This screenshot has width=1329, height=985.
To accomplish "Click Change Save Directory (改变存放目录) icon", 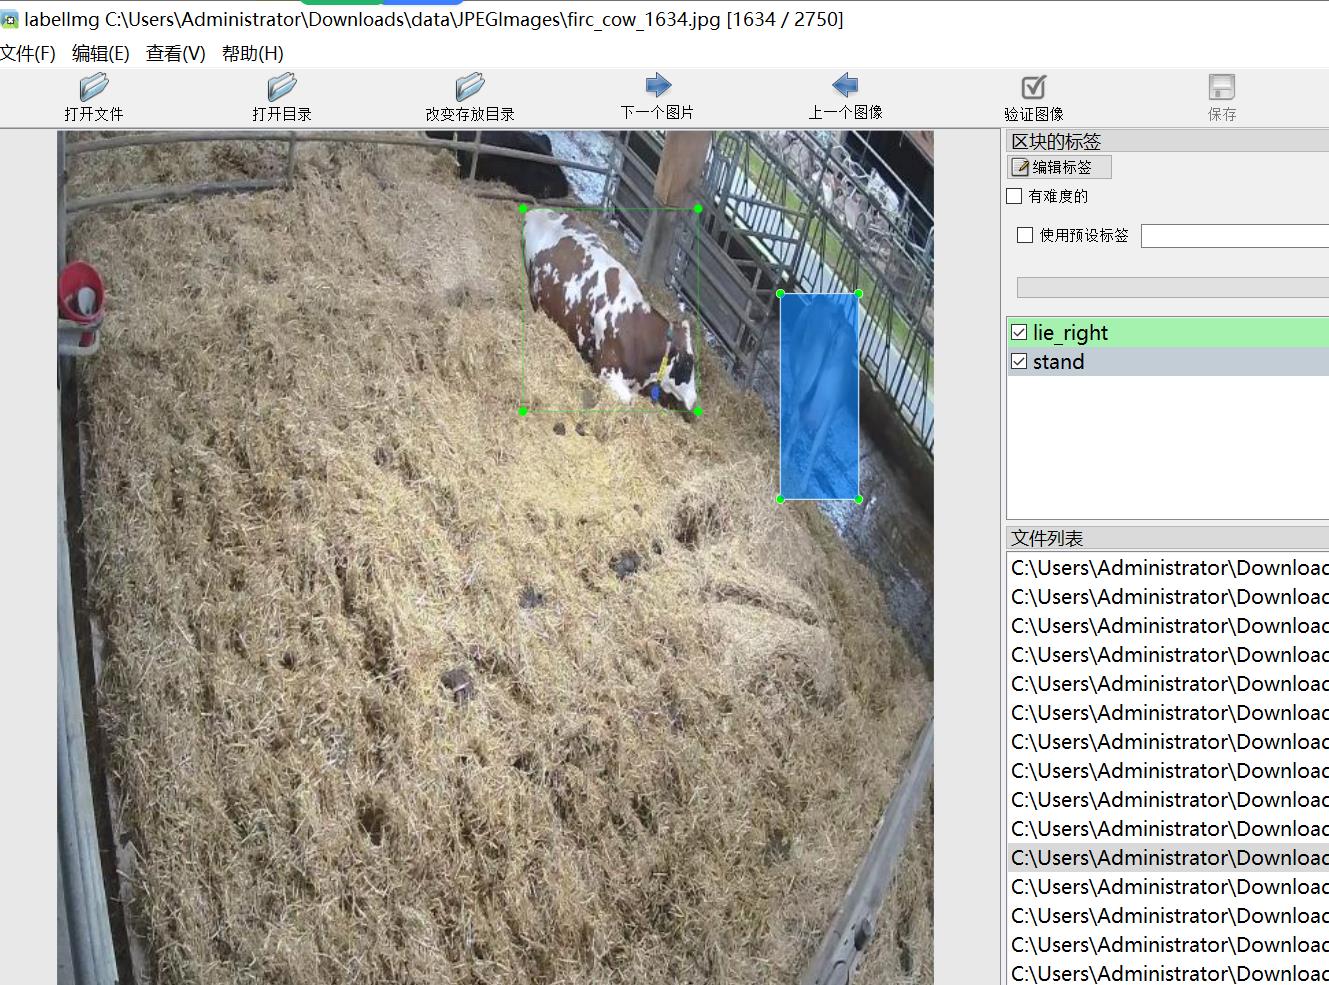I will (x=469, y=87).
